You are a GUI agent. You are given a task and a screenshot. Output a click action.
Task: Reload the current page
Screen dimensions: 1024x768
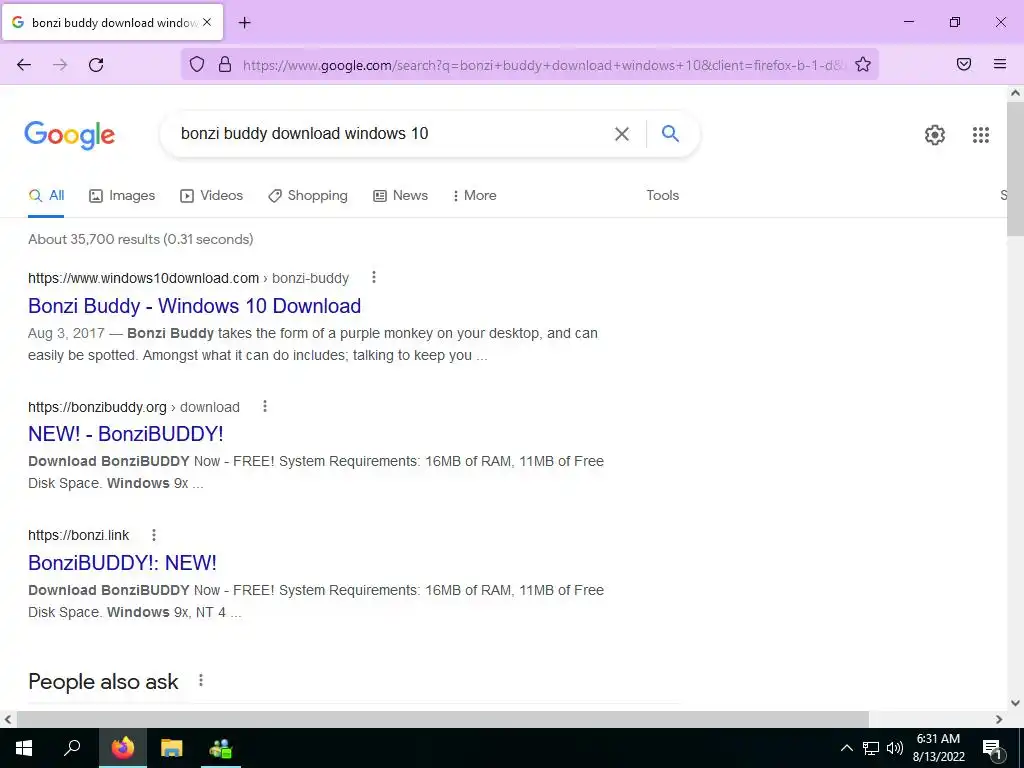pos(96,65)
